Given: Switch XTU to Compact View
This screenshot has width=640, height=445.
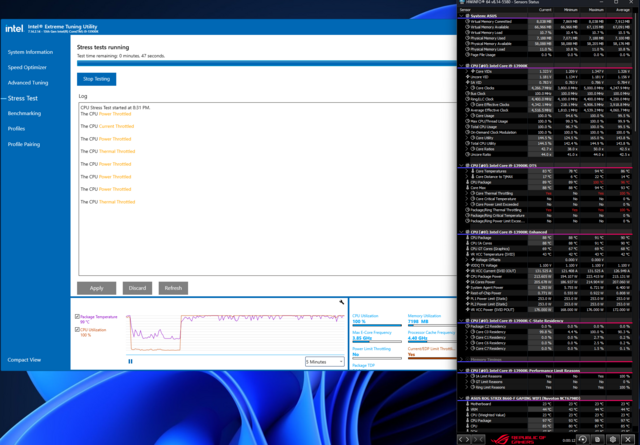Looking at the screenshot, I should coord(24,360).
